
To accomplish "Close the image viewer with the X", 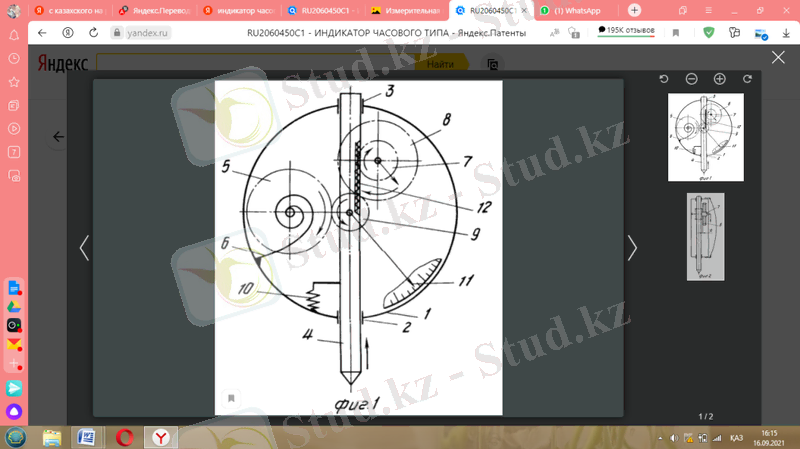I will 778,57.
